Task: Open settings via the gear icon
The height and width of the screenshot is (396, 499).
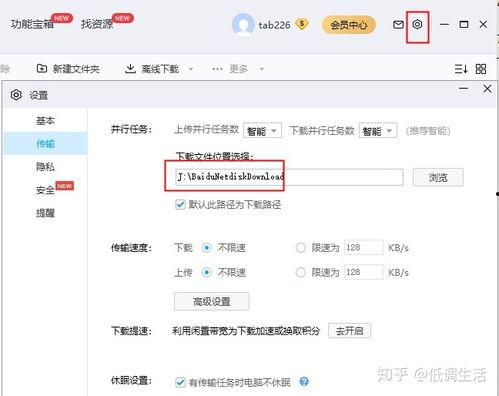Action: pos(417,25)
